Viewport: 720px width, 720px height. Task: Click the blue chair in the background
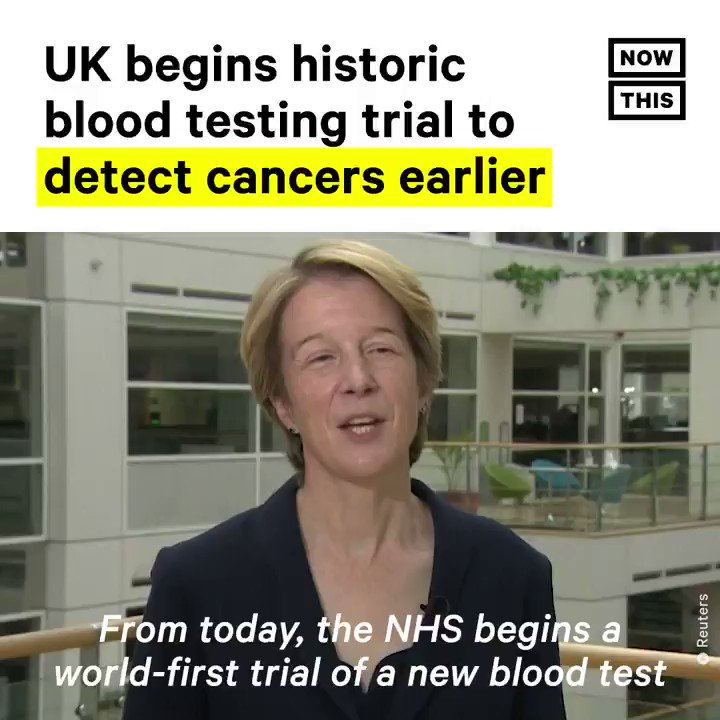[x=557, y=478]
